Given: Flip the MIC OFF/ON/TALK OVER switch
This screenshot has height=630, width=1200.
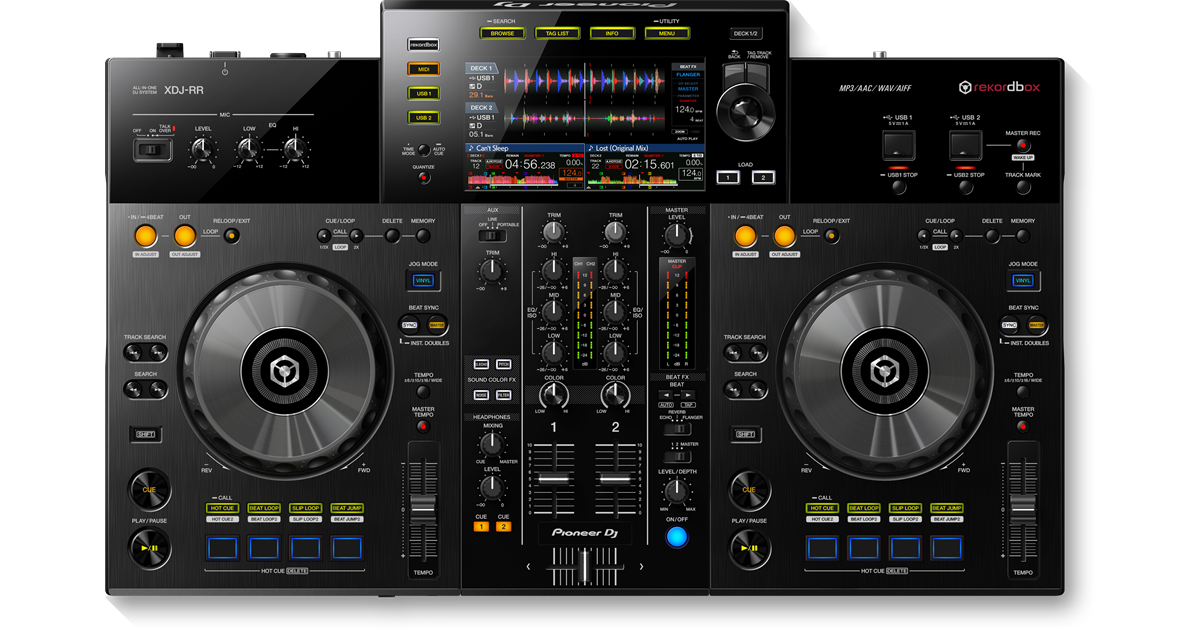Looking at the screenshot, I should [x=153, y=150].
